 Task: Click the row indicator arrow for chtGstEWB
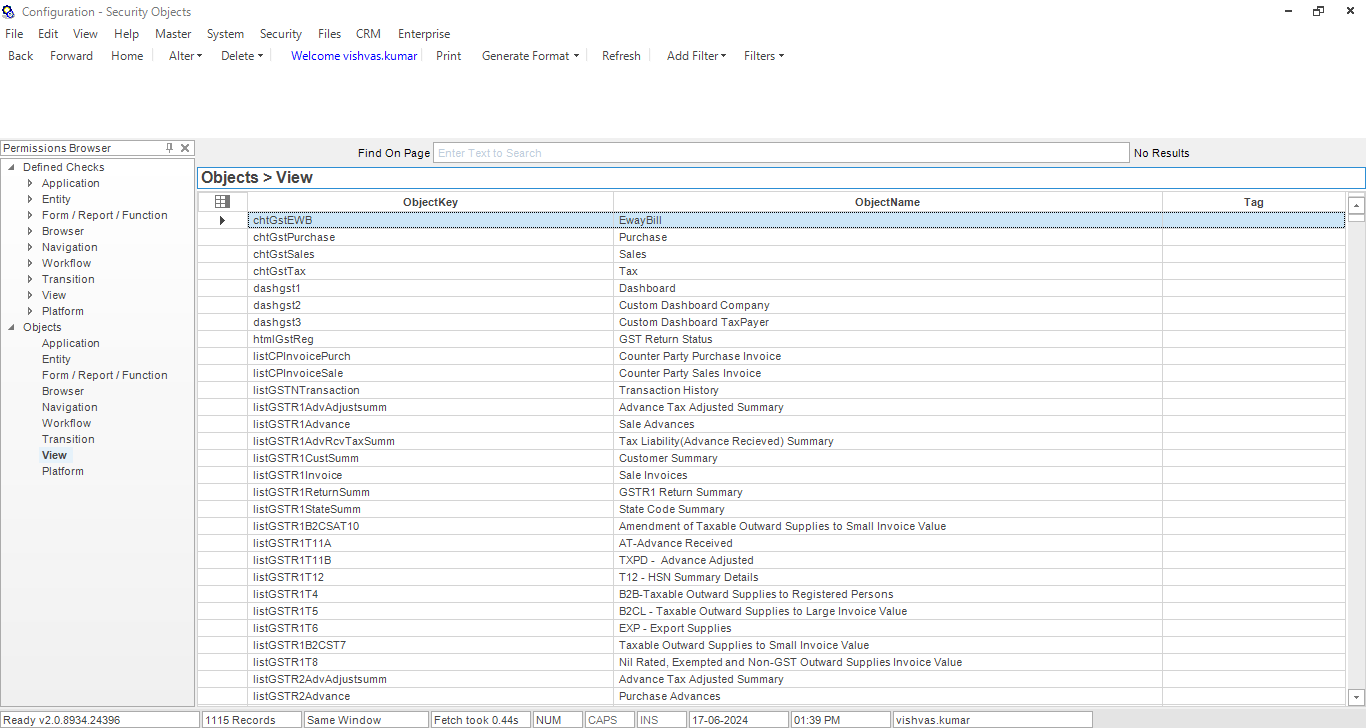222,220
